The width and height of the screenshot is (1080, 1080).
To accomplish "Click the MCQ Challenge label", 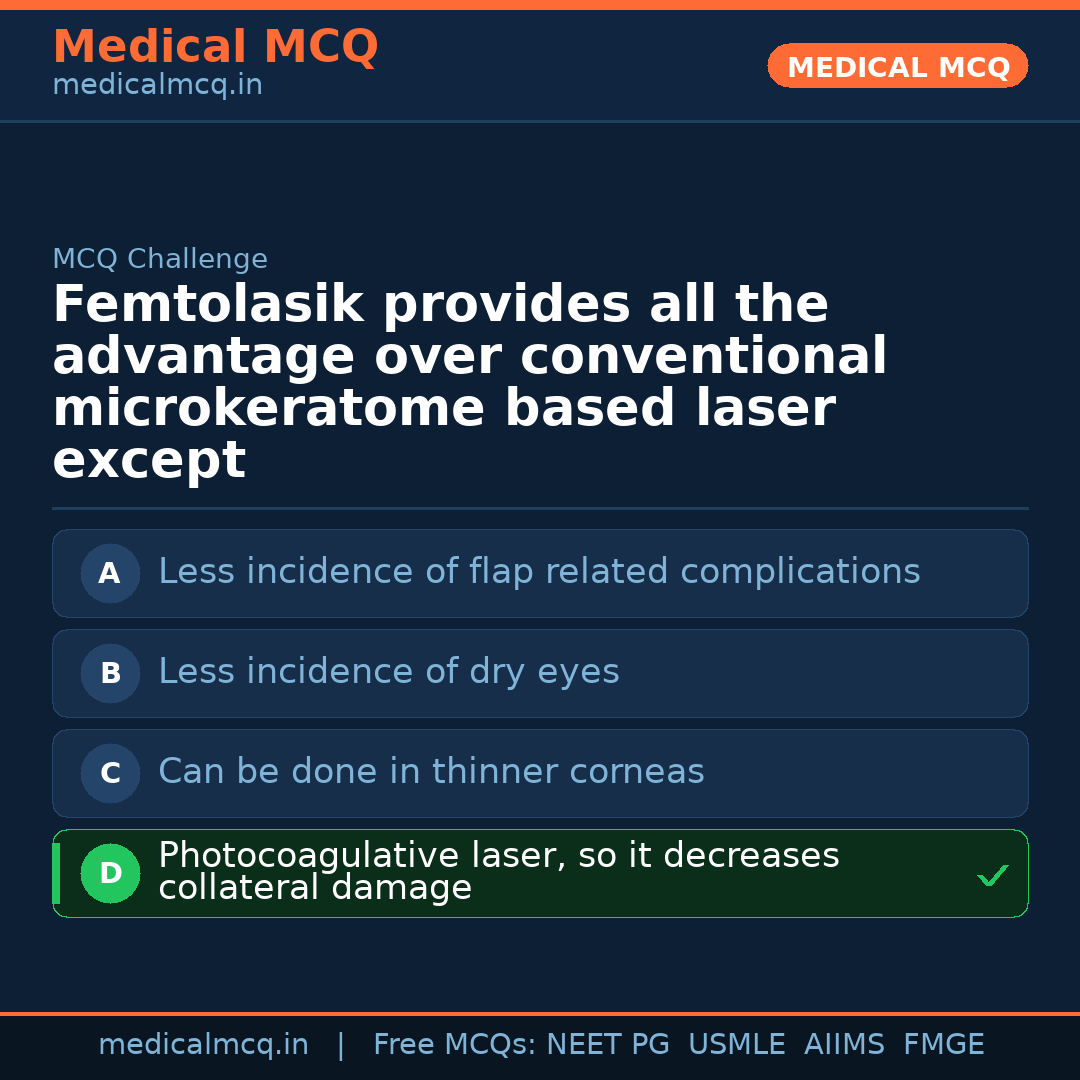I will tap(160, 259).
